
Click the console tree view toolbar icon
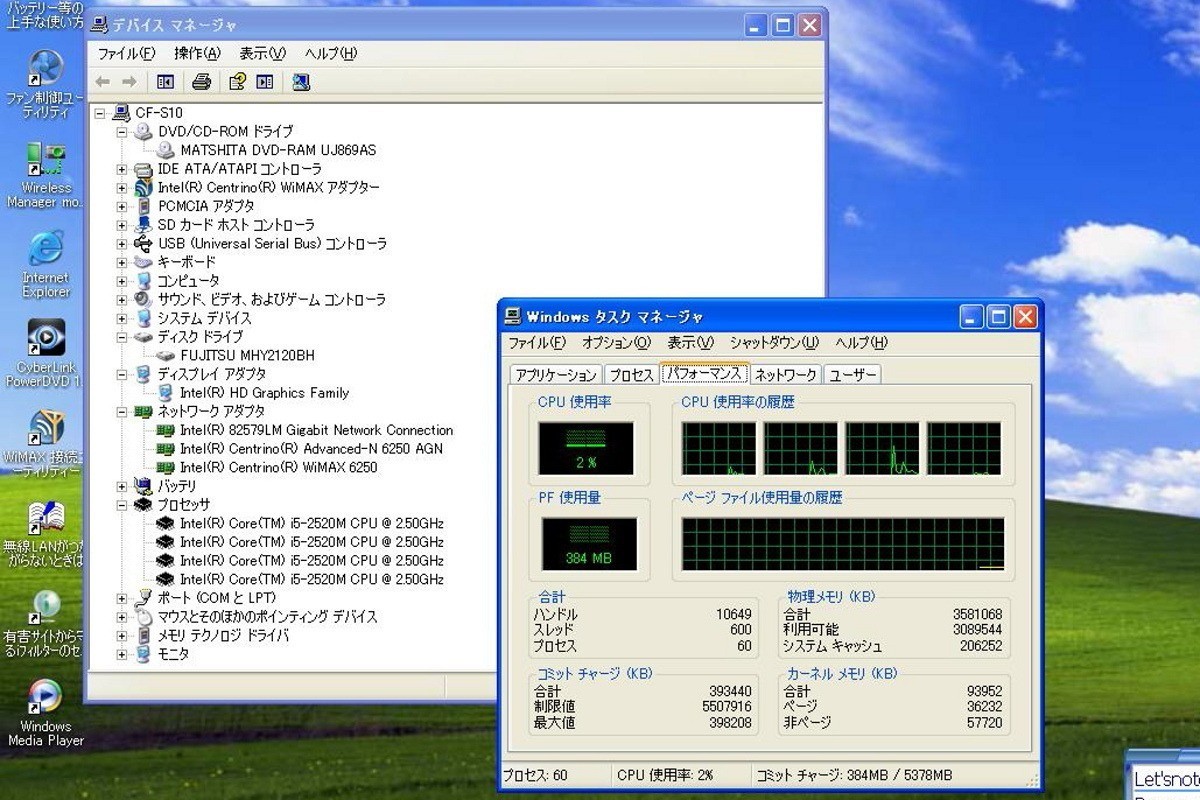click(x=165, y=82)
